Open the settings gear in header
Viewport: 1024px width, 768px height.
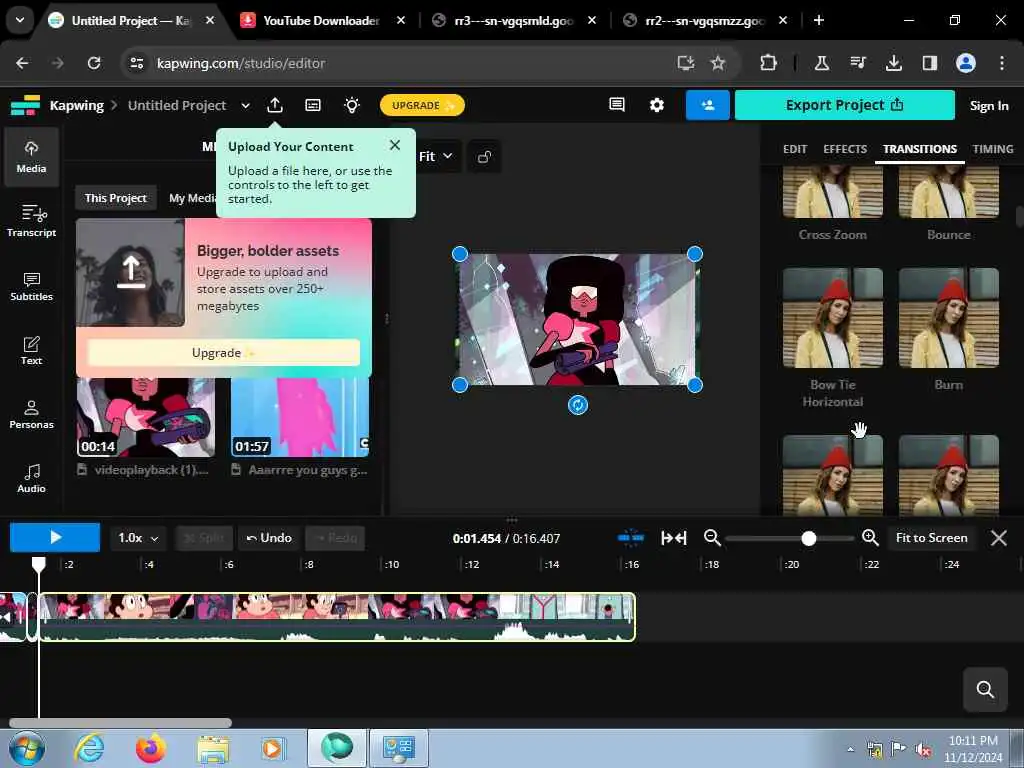coord(656,105)
